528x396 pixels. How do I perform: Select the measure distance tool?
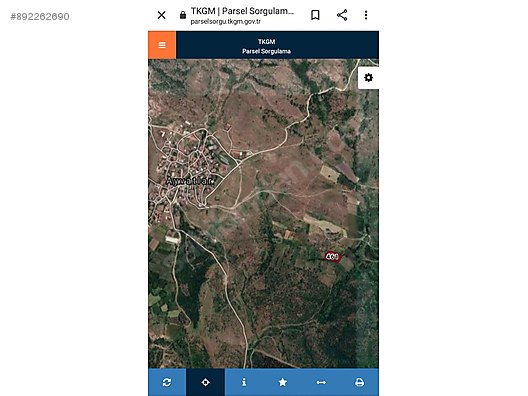(321, 382)
